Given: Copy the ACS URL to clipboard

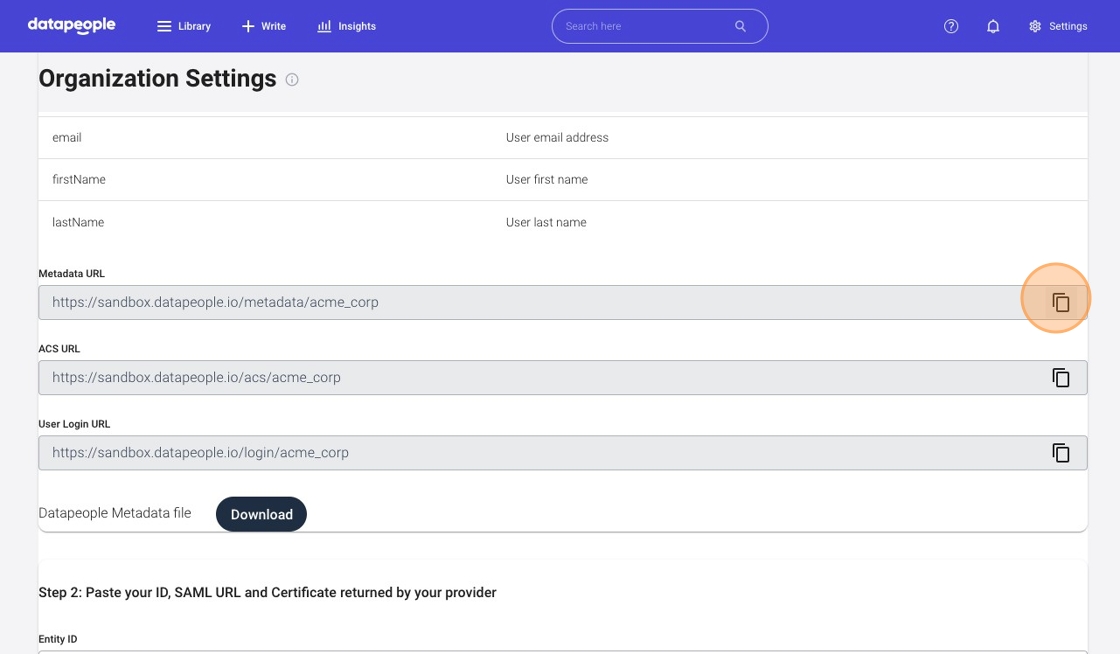Looking at the screenshot, I should click(x=1061, y=377).
